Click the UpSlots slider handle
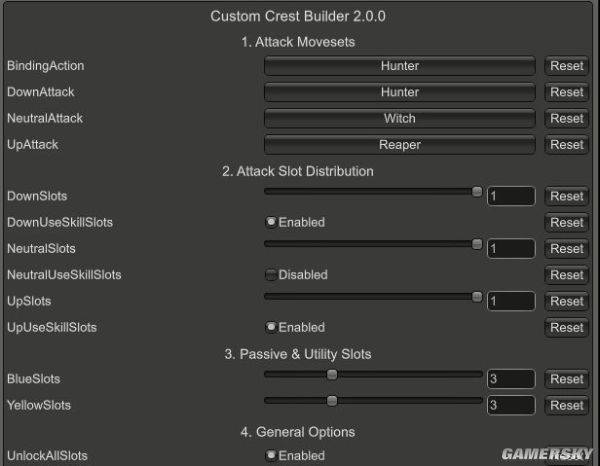Screen dimensions: 600x466 point(477,297)
